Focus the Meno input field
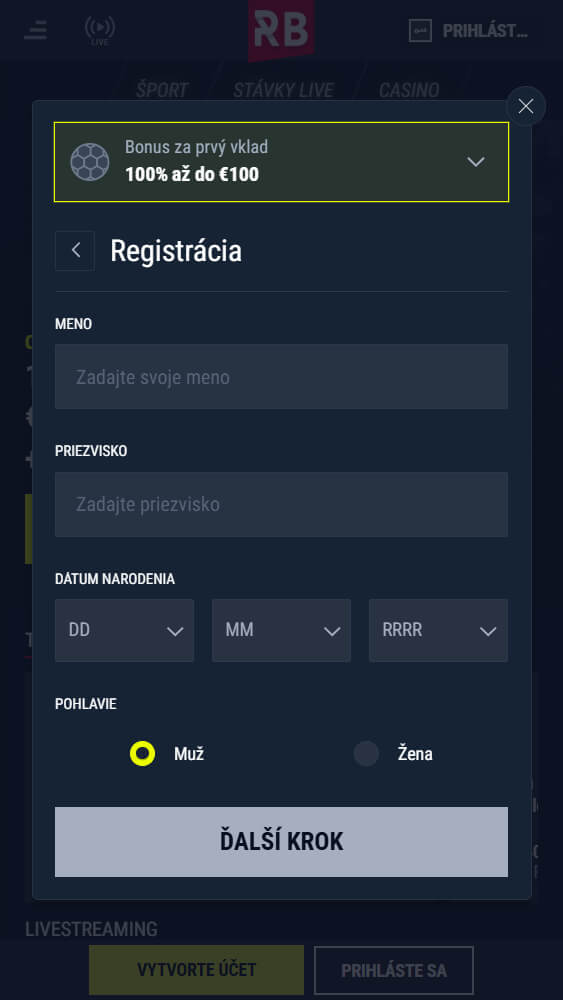 pos(281,377)
